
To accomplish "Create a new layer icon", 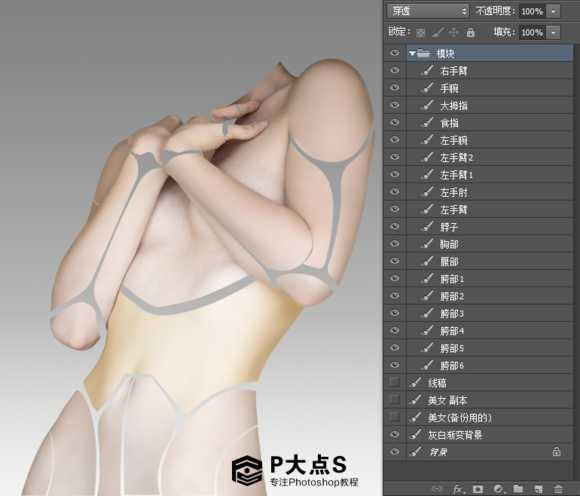I will (x=538, y=489).
